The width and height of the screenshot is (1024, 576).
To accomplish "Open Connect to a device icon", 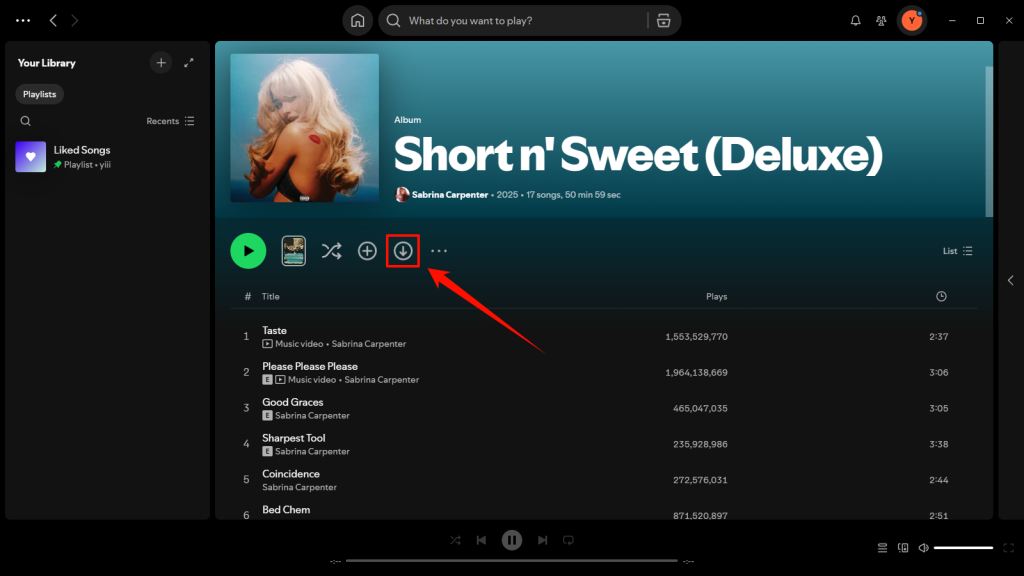I will click(x=903, y=547).
